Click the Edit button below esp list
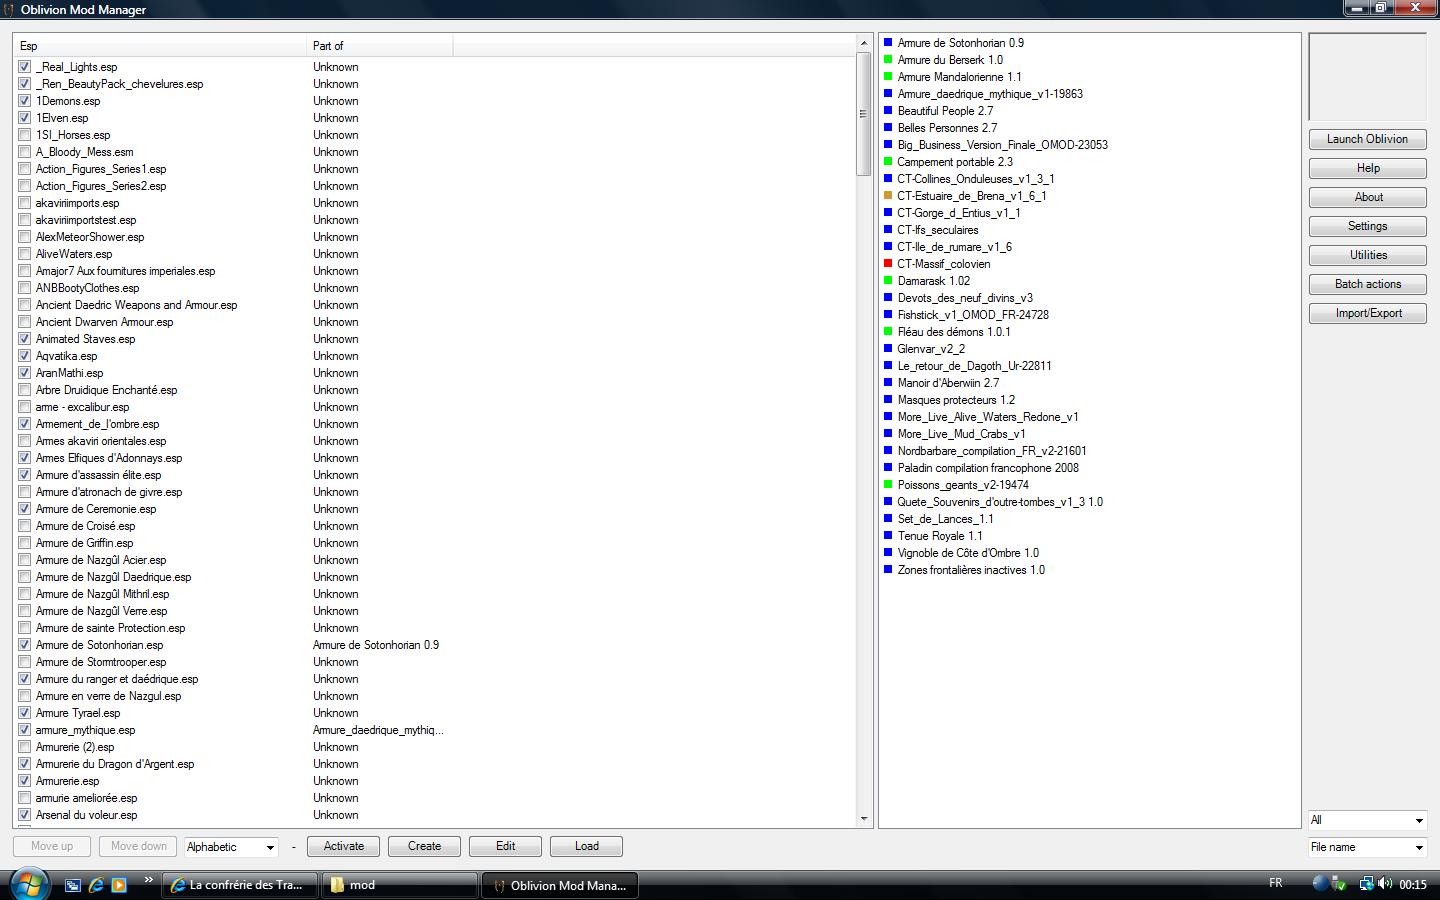Viewport: 1440px width, 900px height. pyautogui.click(x=506, y=846)
